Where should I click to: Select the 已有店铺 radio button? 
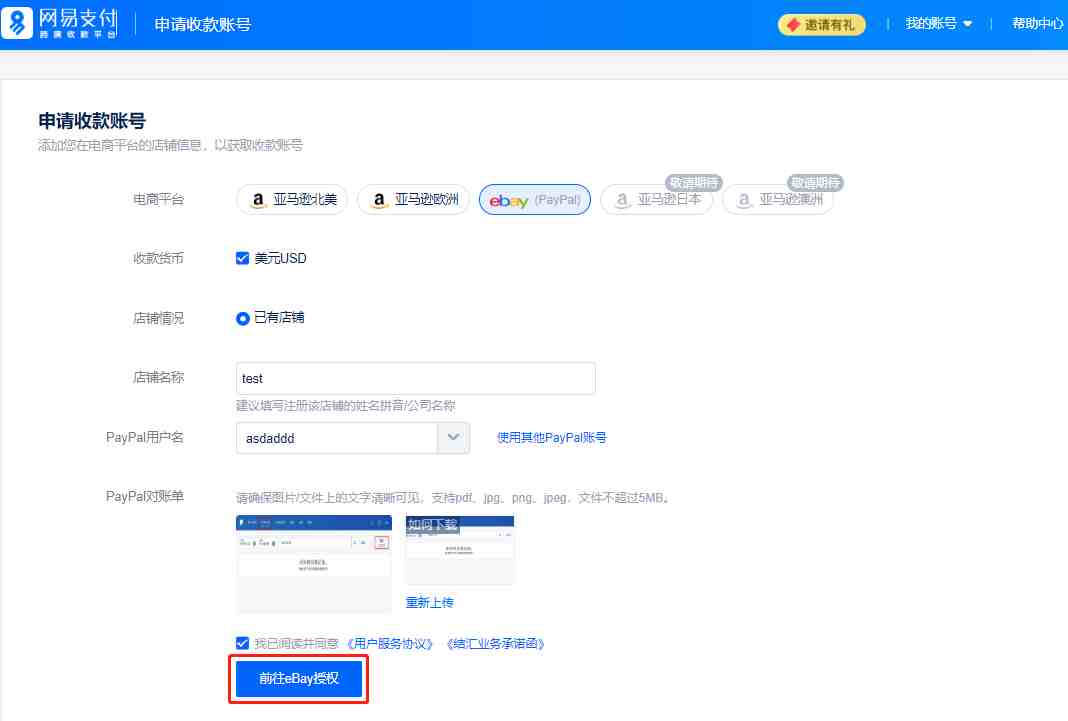242,318
